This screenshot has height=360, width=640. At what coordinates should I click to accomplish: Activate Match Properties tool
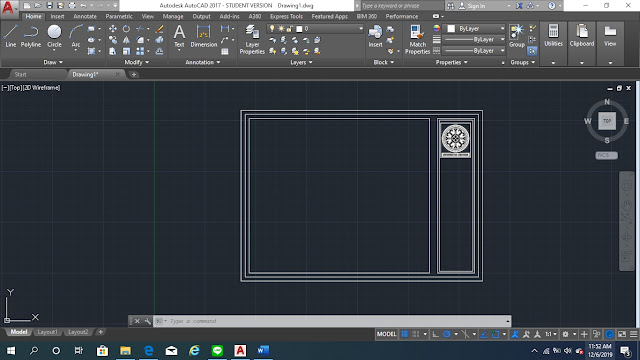pyautogui.click(x=417, y=39)
